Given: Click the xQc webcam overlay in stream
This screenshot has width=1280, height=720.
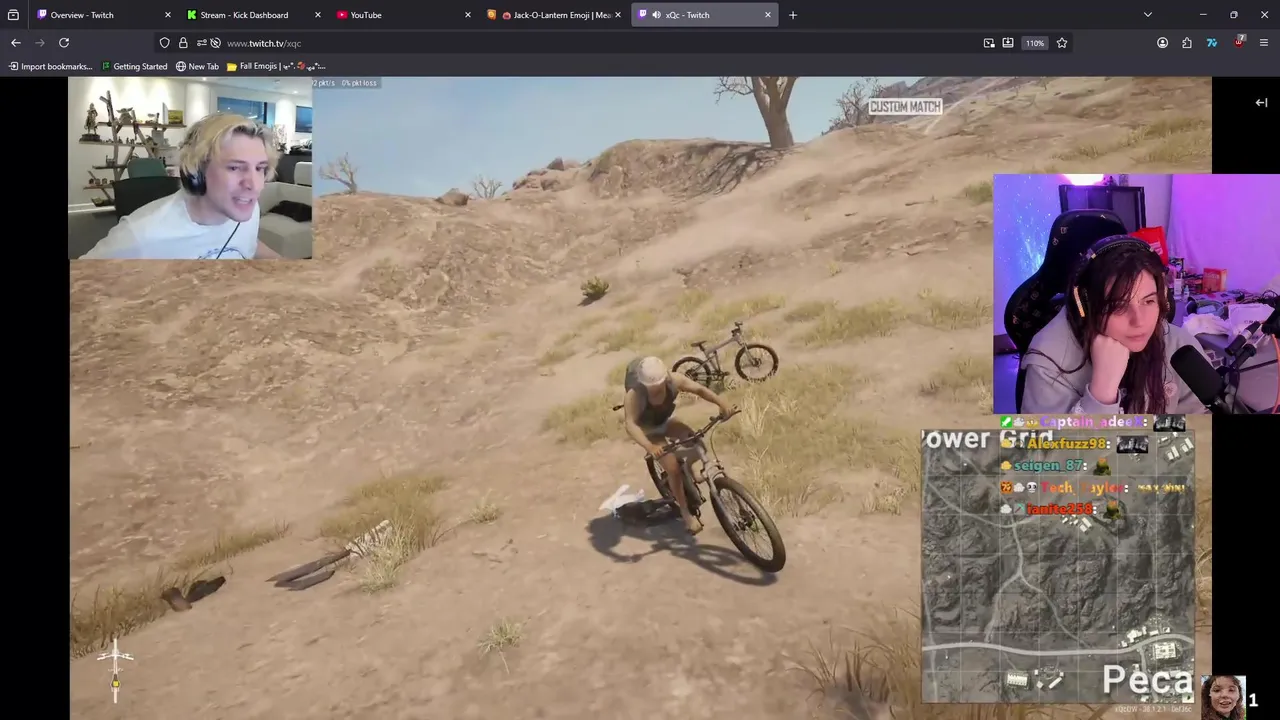Looking at the screenshot, I should point(190,168).
